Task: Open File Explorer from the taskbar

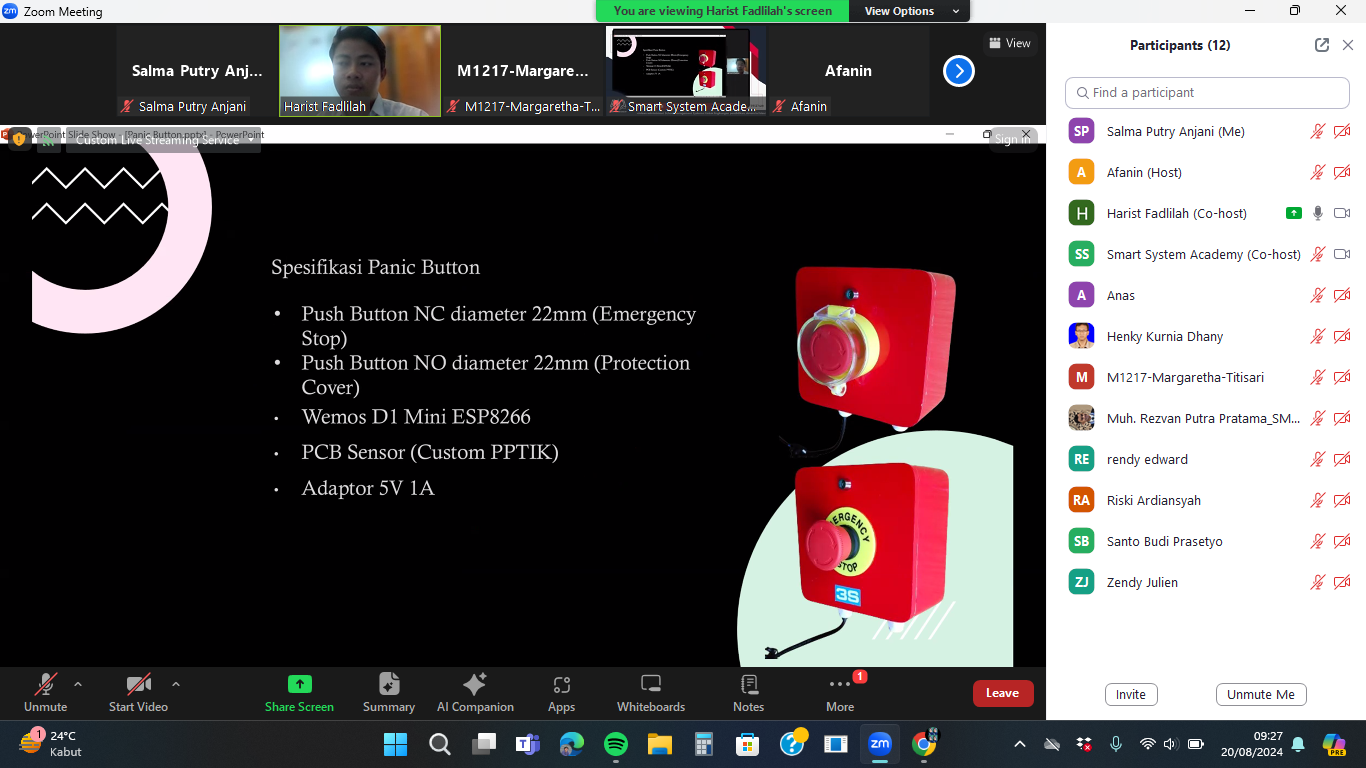Action: [x=659, y=744]
